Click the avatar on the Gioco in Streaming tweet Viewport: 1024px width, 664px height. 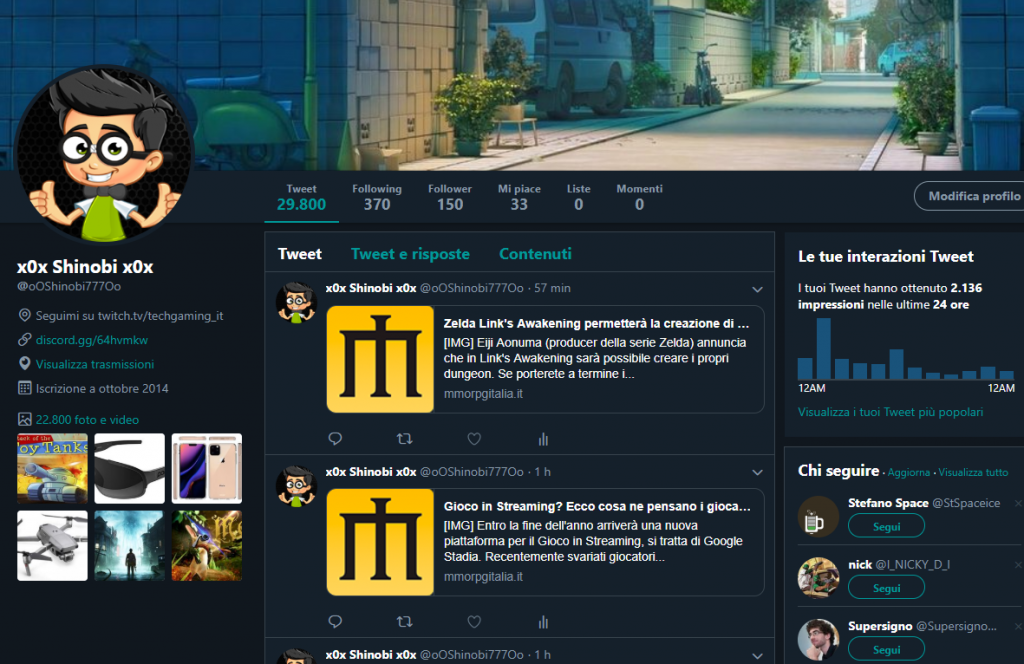click(296, 486)
